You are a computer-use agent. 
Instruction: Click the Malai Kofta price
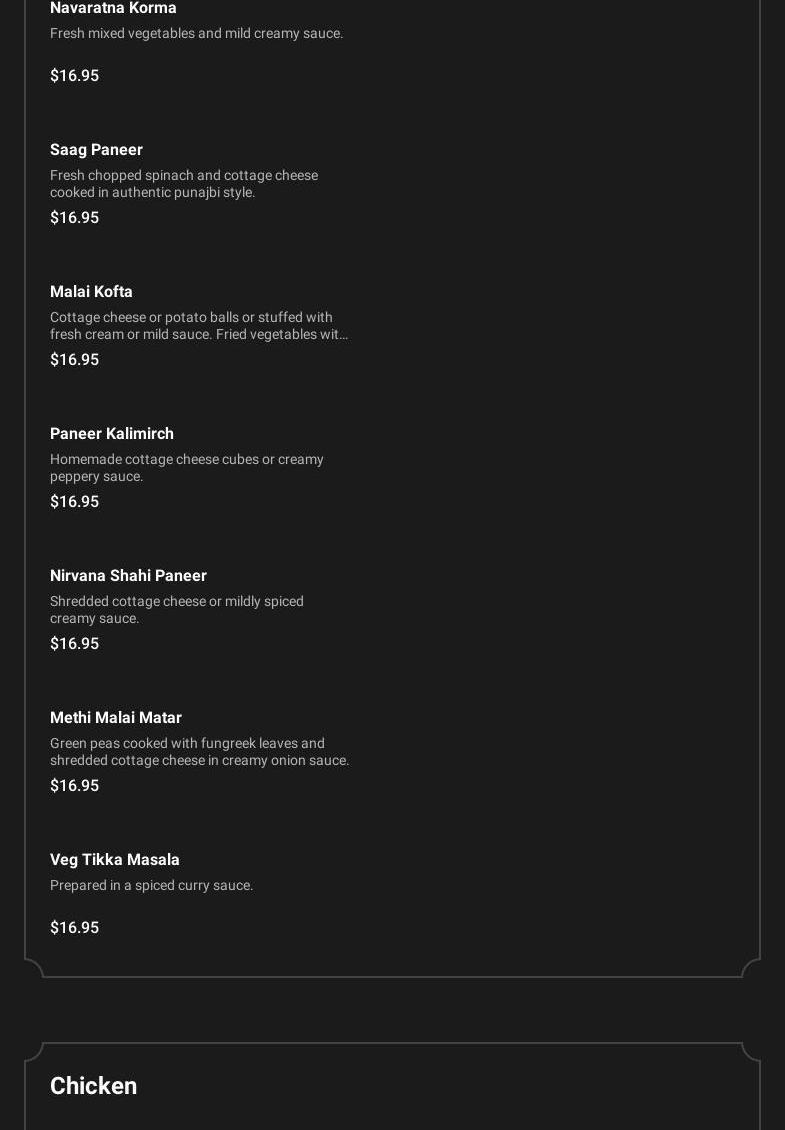74,359
